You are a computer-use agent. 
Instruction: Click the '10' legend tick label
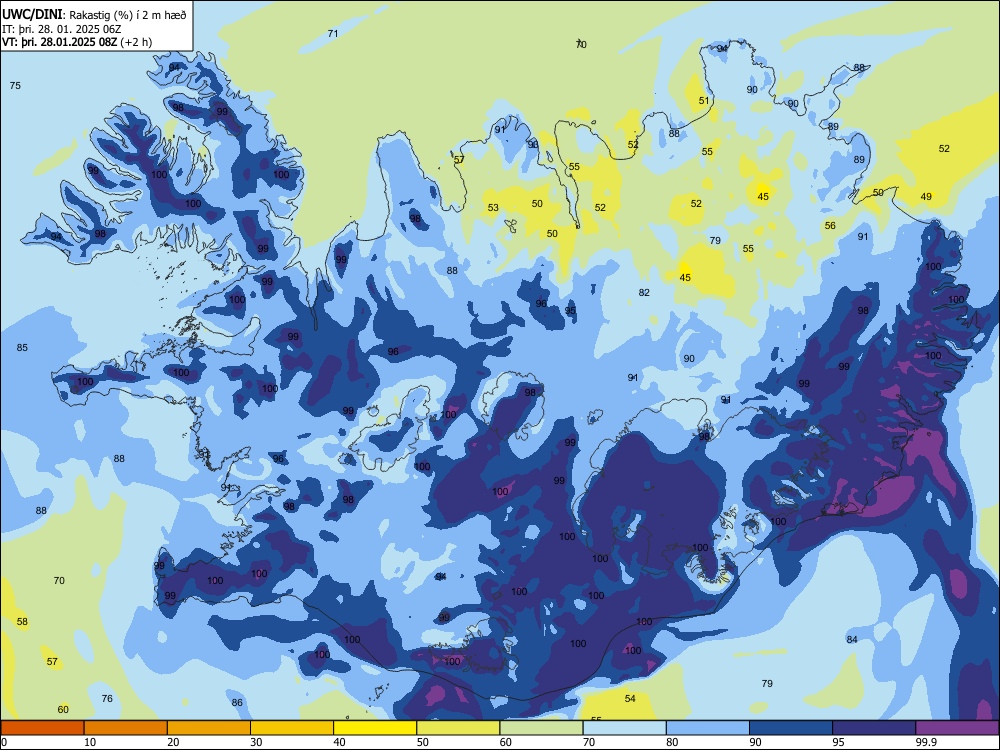tap(90, 742)
